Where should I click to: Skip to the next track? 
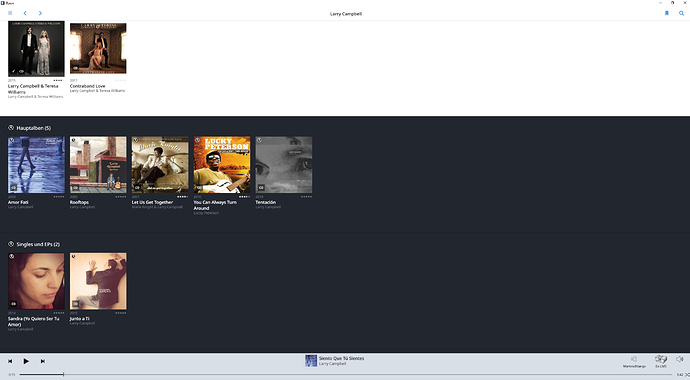click(43, 361)
